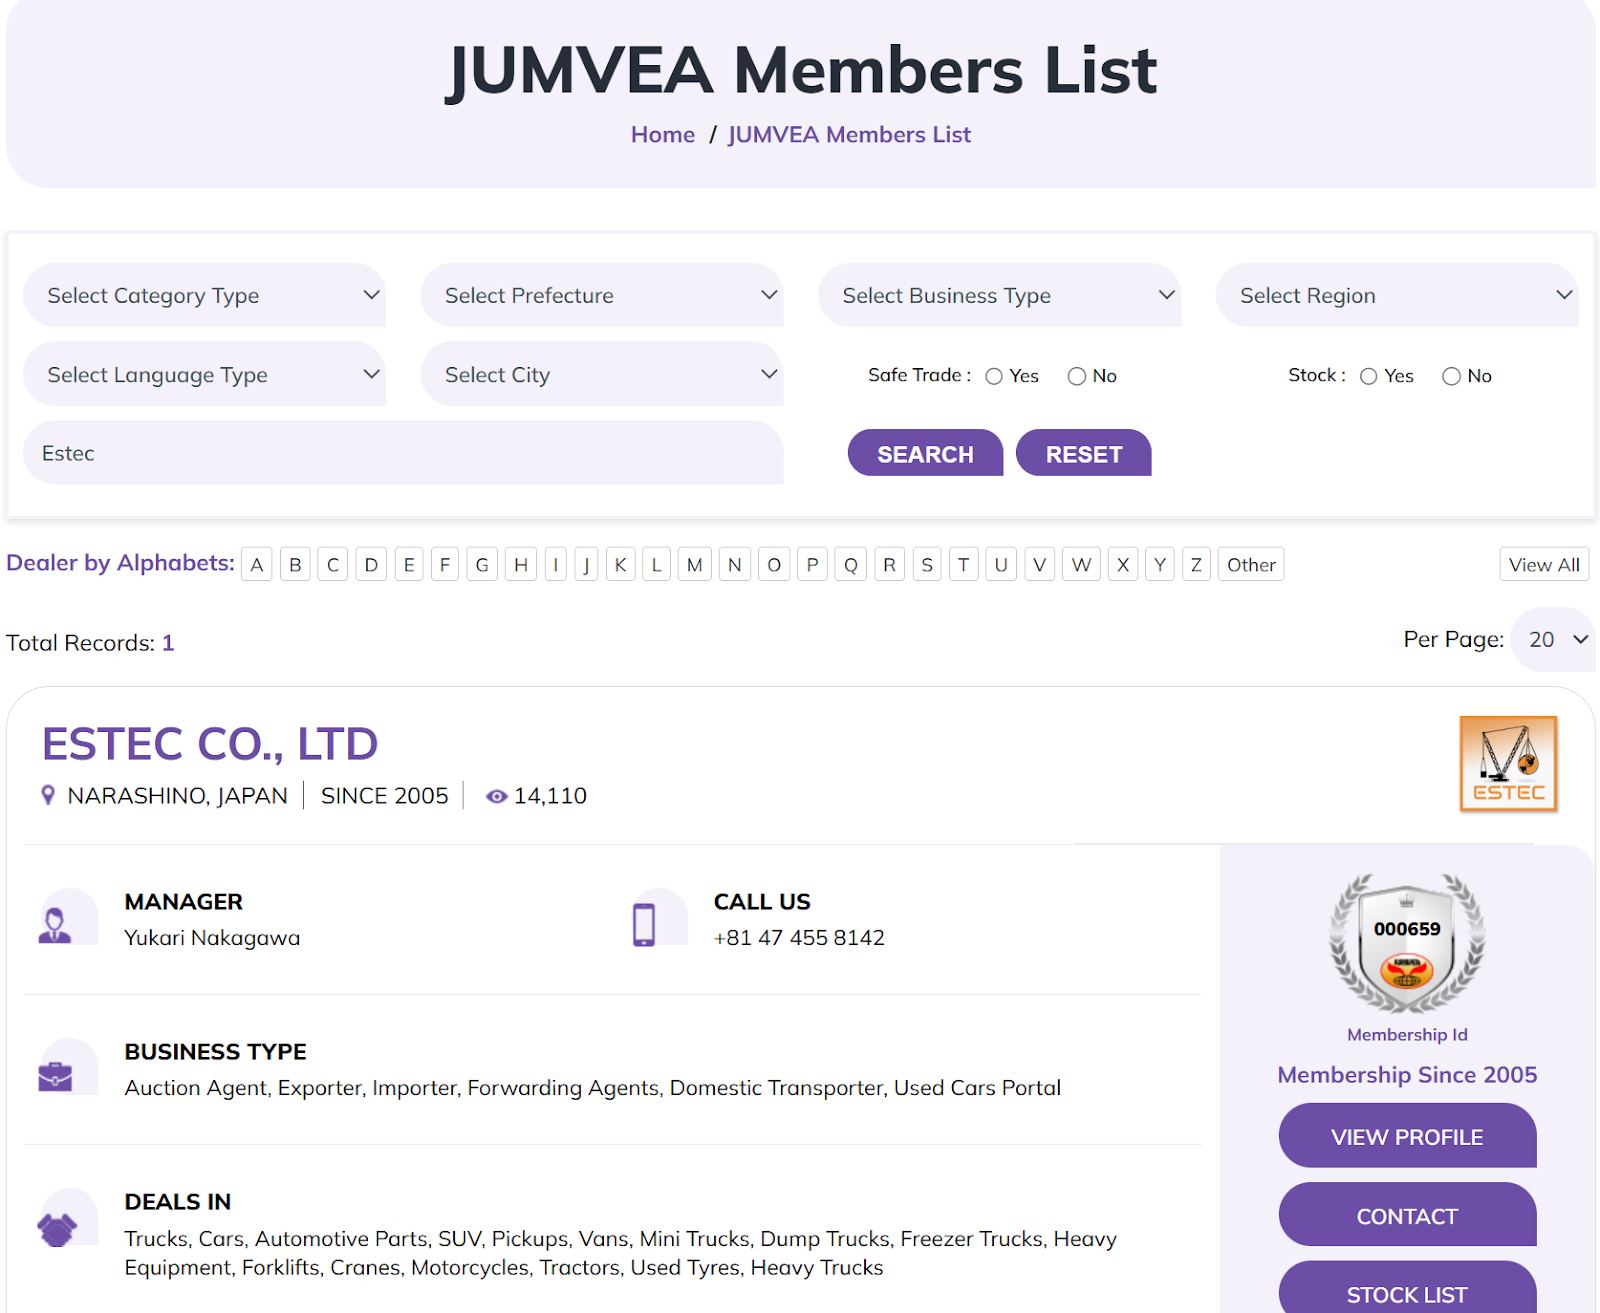Filter dealers by letter Q

(851, 564)
